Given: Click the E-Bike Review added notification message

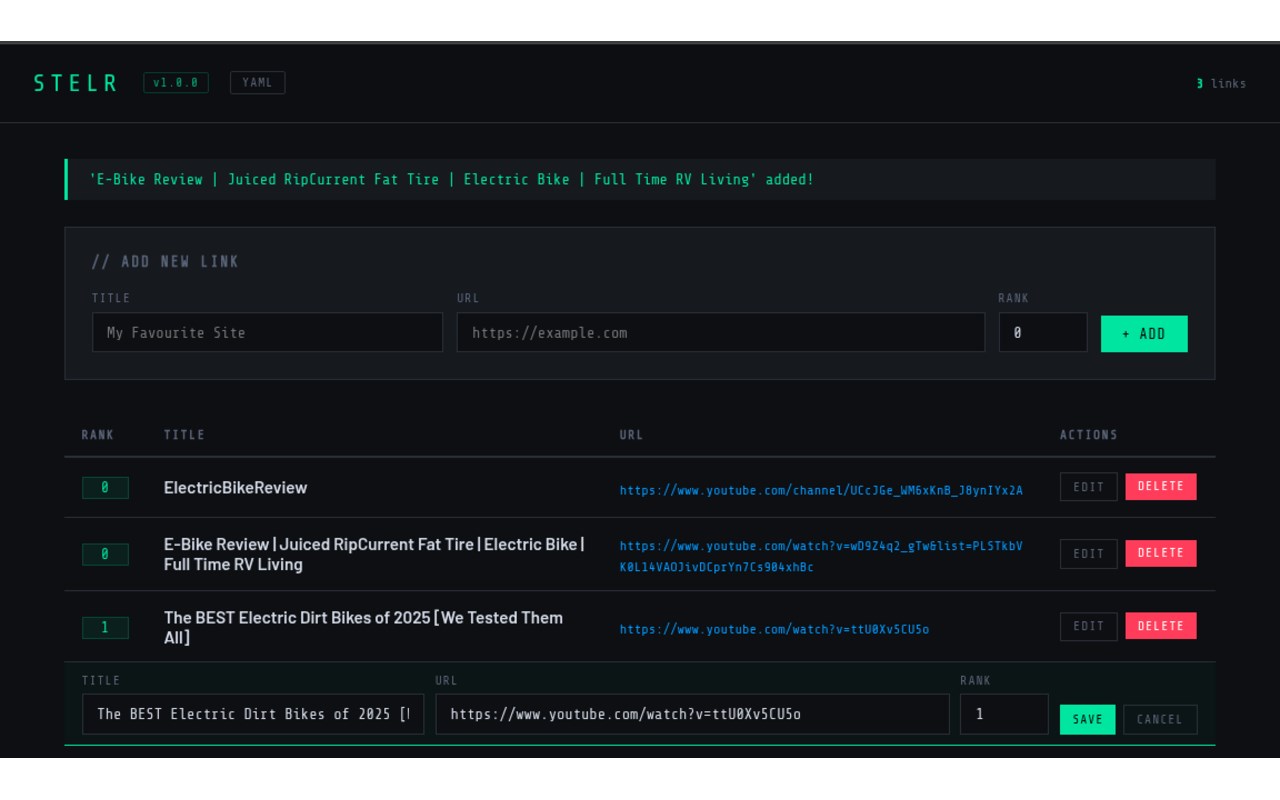Looking at the screenshot, I should coord(640,180).
